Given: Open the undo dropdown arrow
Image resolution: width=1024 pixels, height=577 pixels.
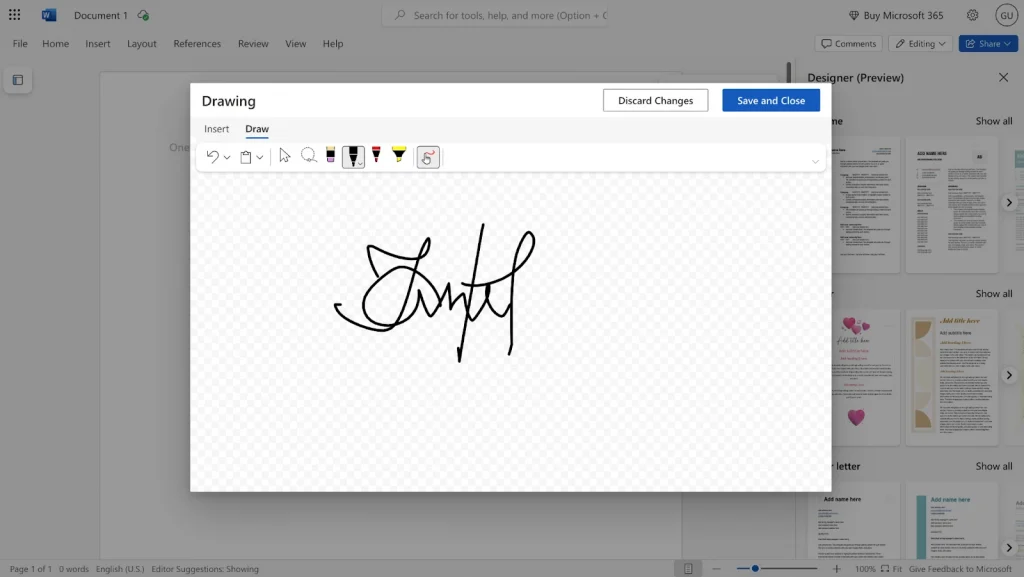Looking at the screenshot, I should [x=227, y=158].
